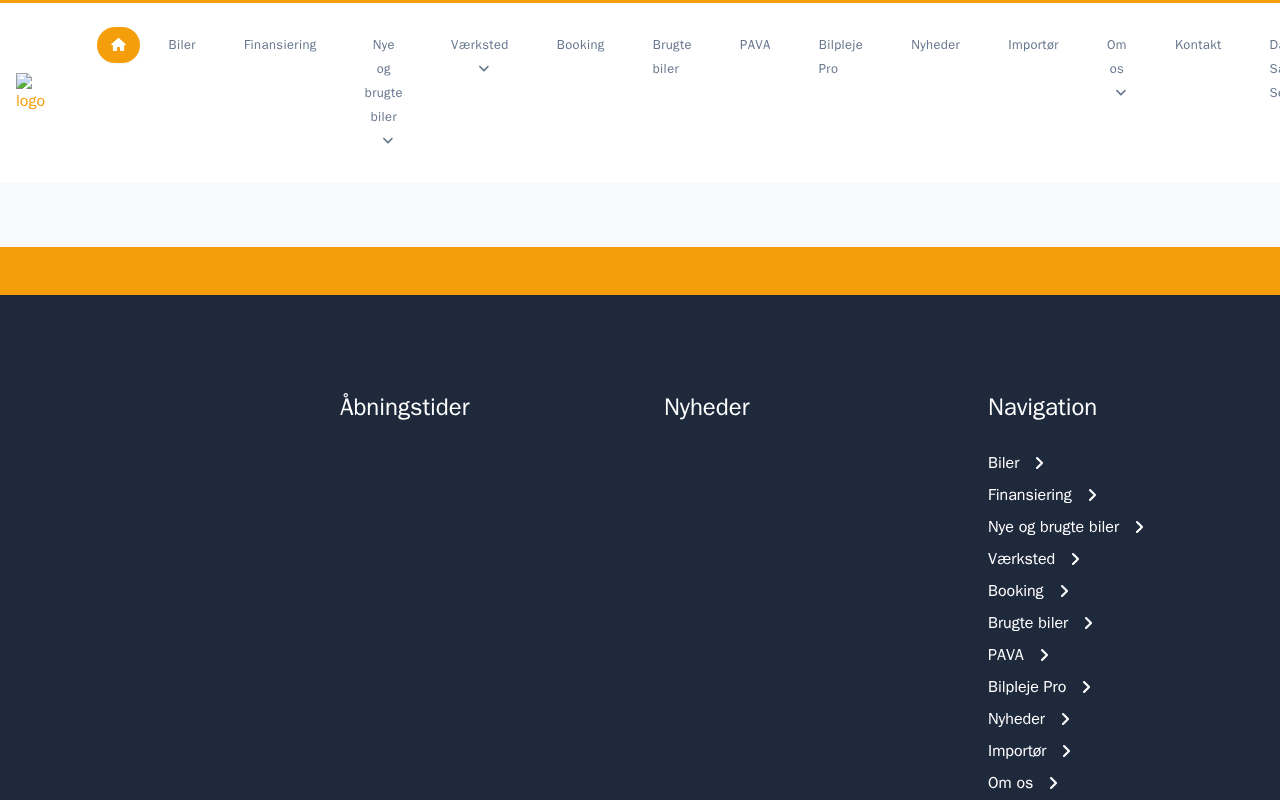Open Nye og brugte biler top menu label
Image resolution: width=1280 pixels, height=800 pixels.
click(x=384, y=81)
